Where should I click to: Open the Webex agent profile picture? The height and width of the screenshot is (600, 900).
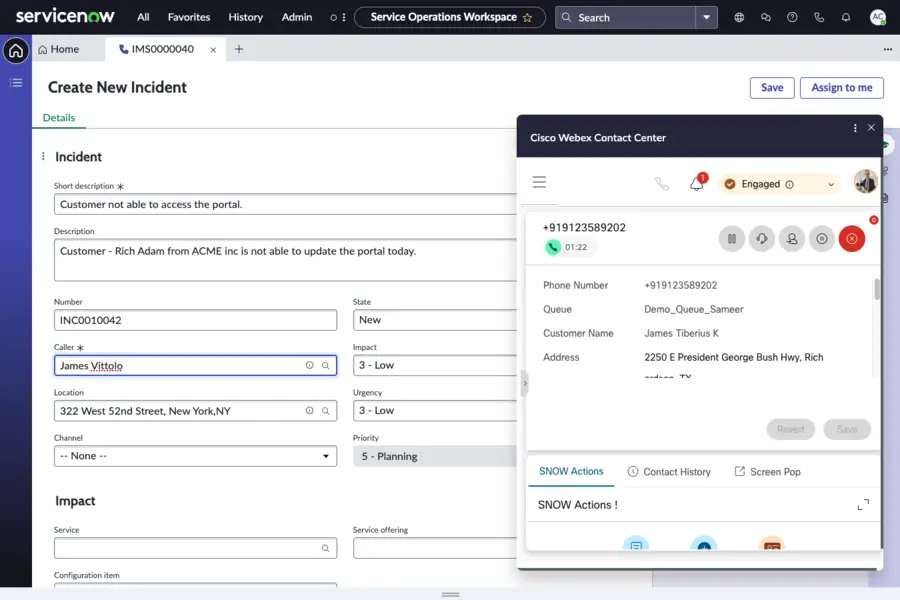pos(865,182)
